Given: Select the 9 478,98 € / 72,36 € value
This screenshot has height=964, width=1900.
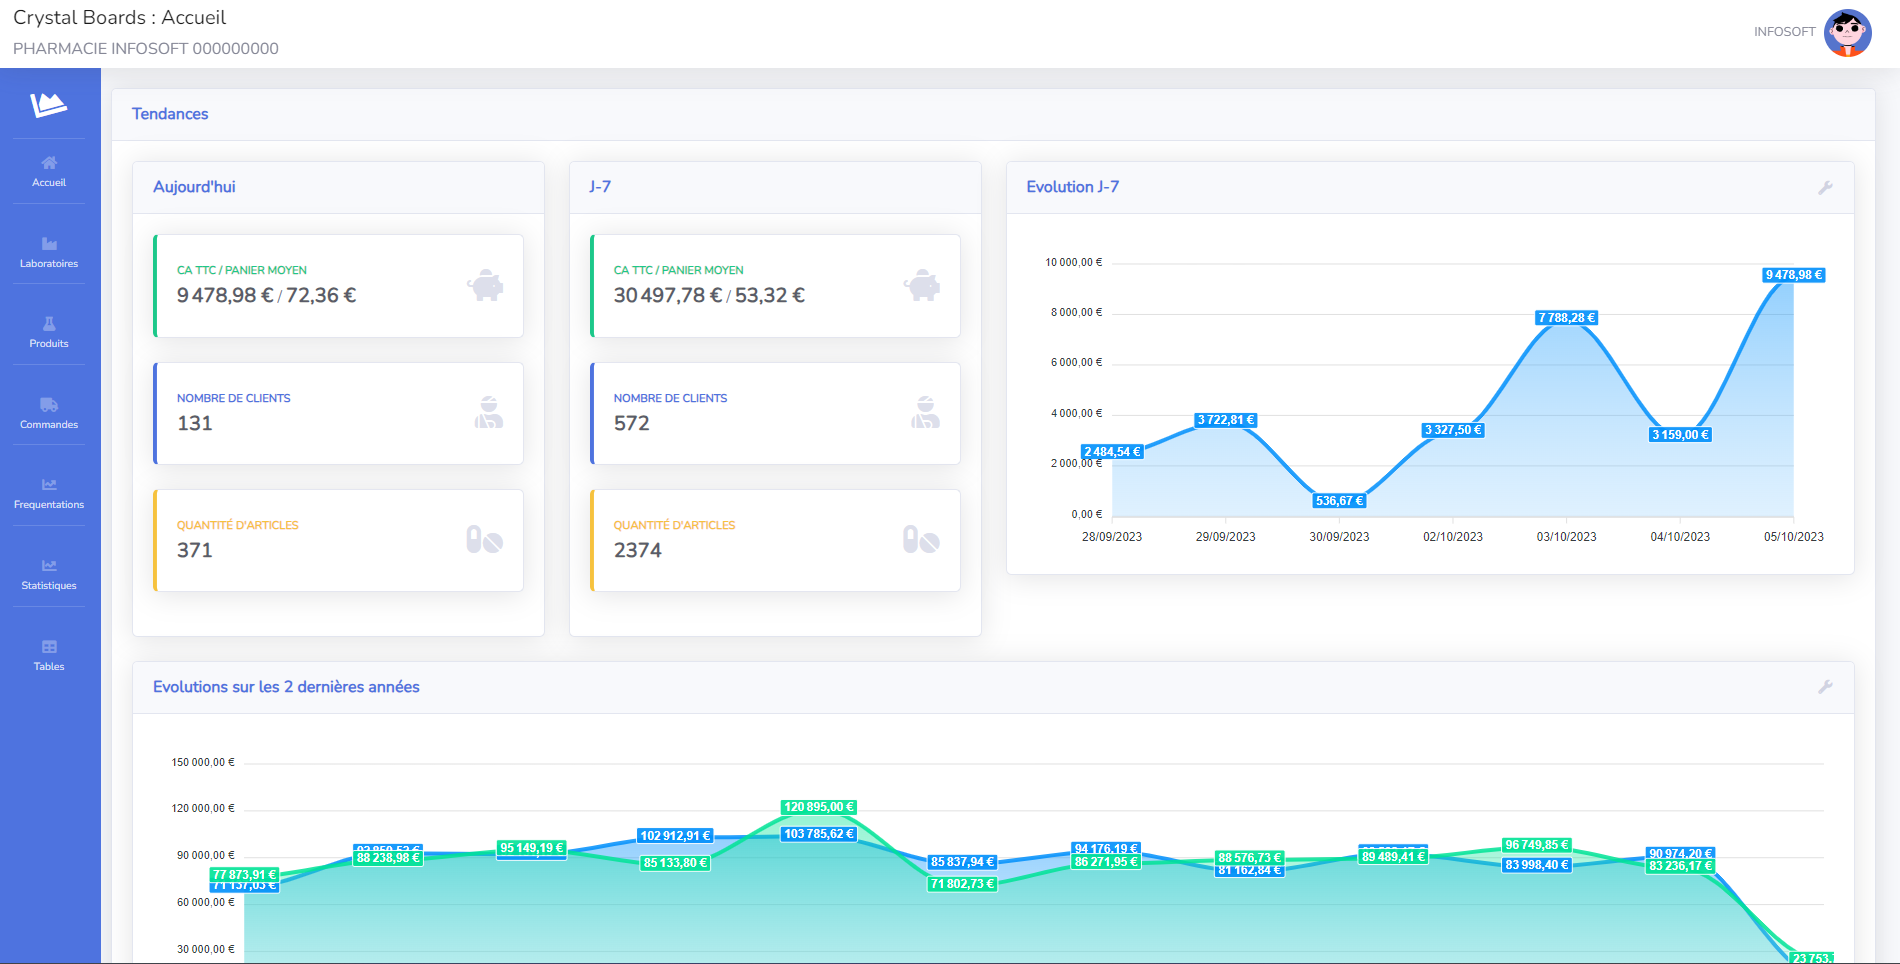Looking at the screenshot, I should pos(266,295).
